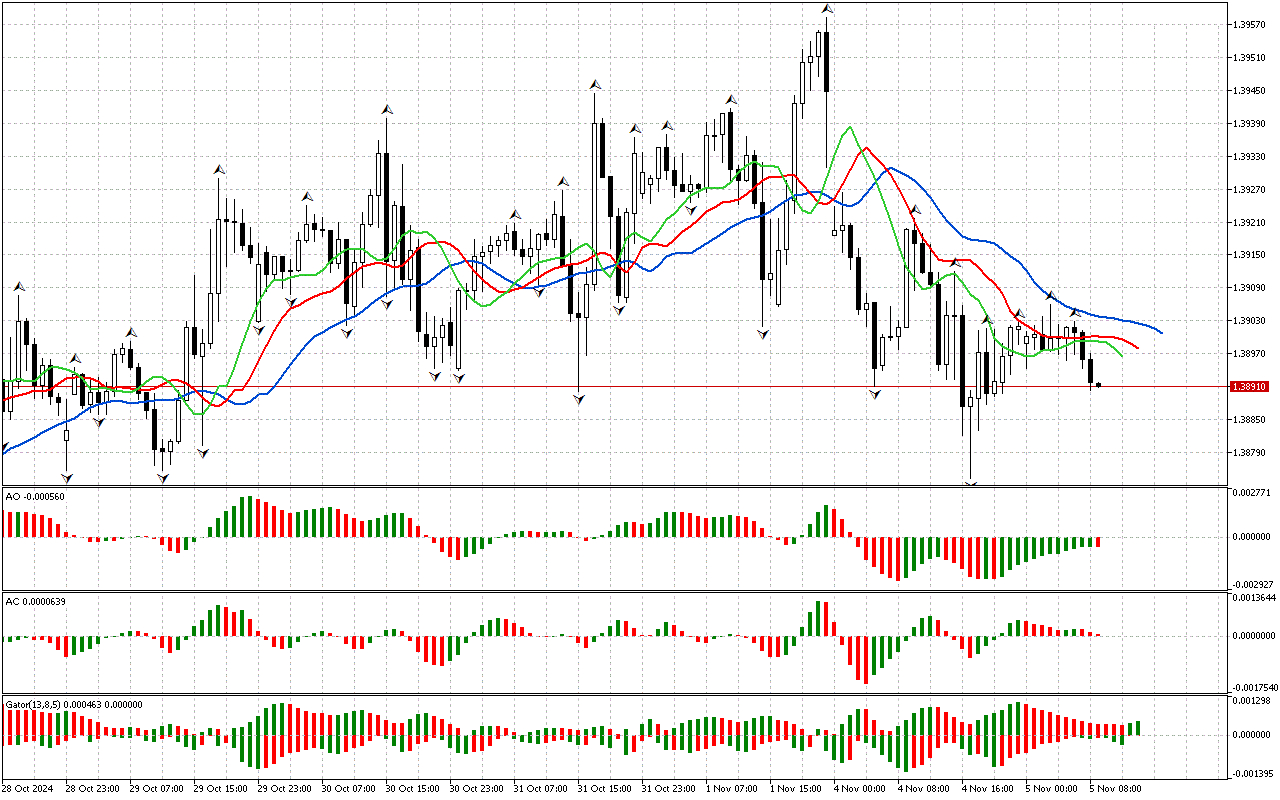Select price level 1.39390 on the scale
1280x800 pixels.
pyautogui.click(x=1249, y=124)
